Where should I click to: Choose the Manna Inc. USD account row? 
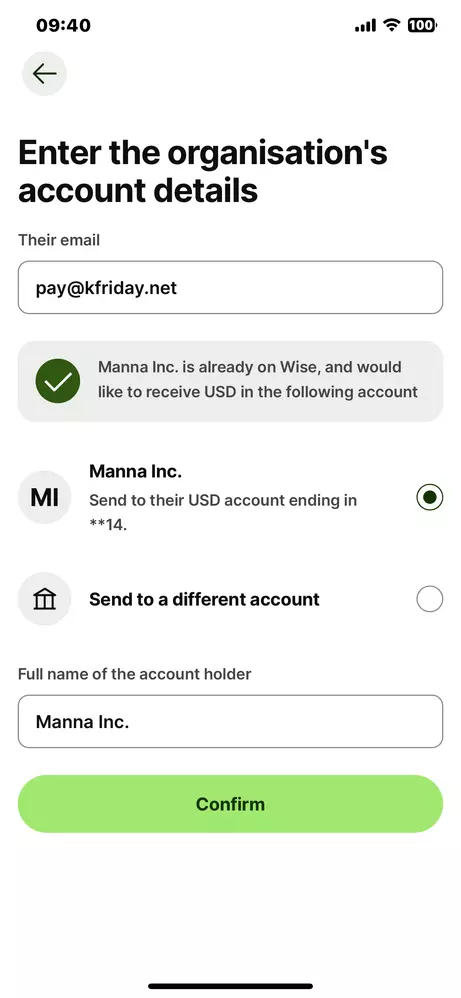tap(230, 497)
